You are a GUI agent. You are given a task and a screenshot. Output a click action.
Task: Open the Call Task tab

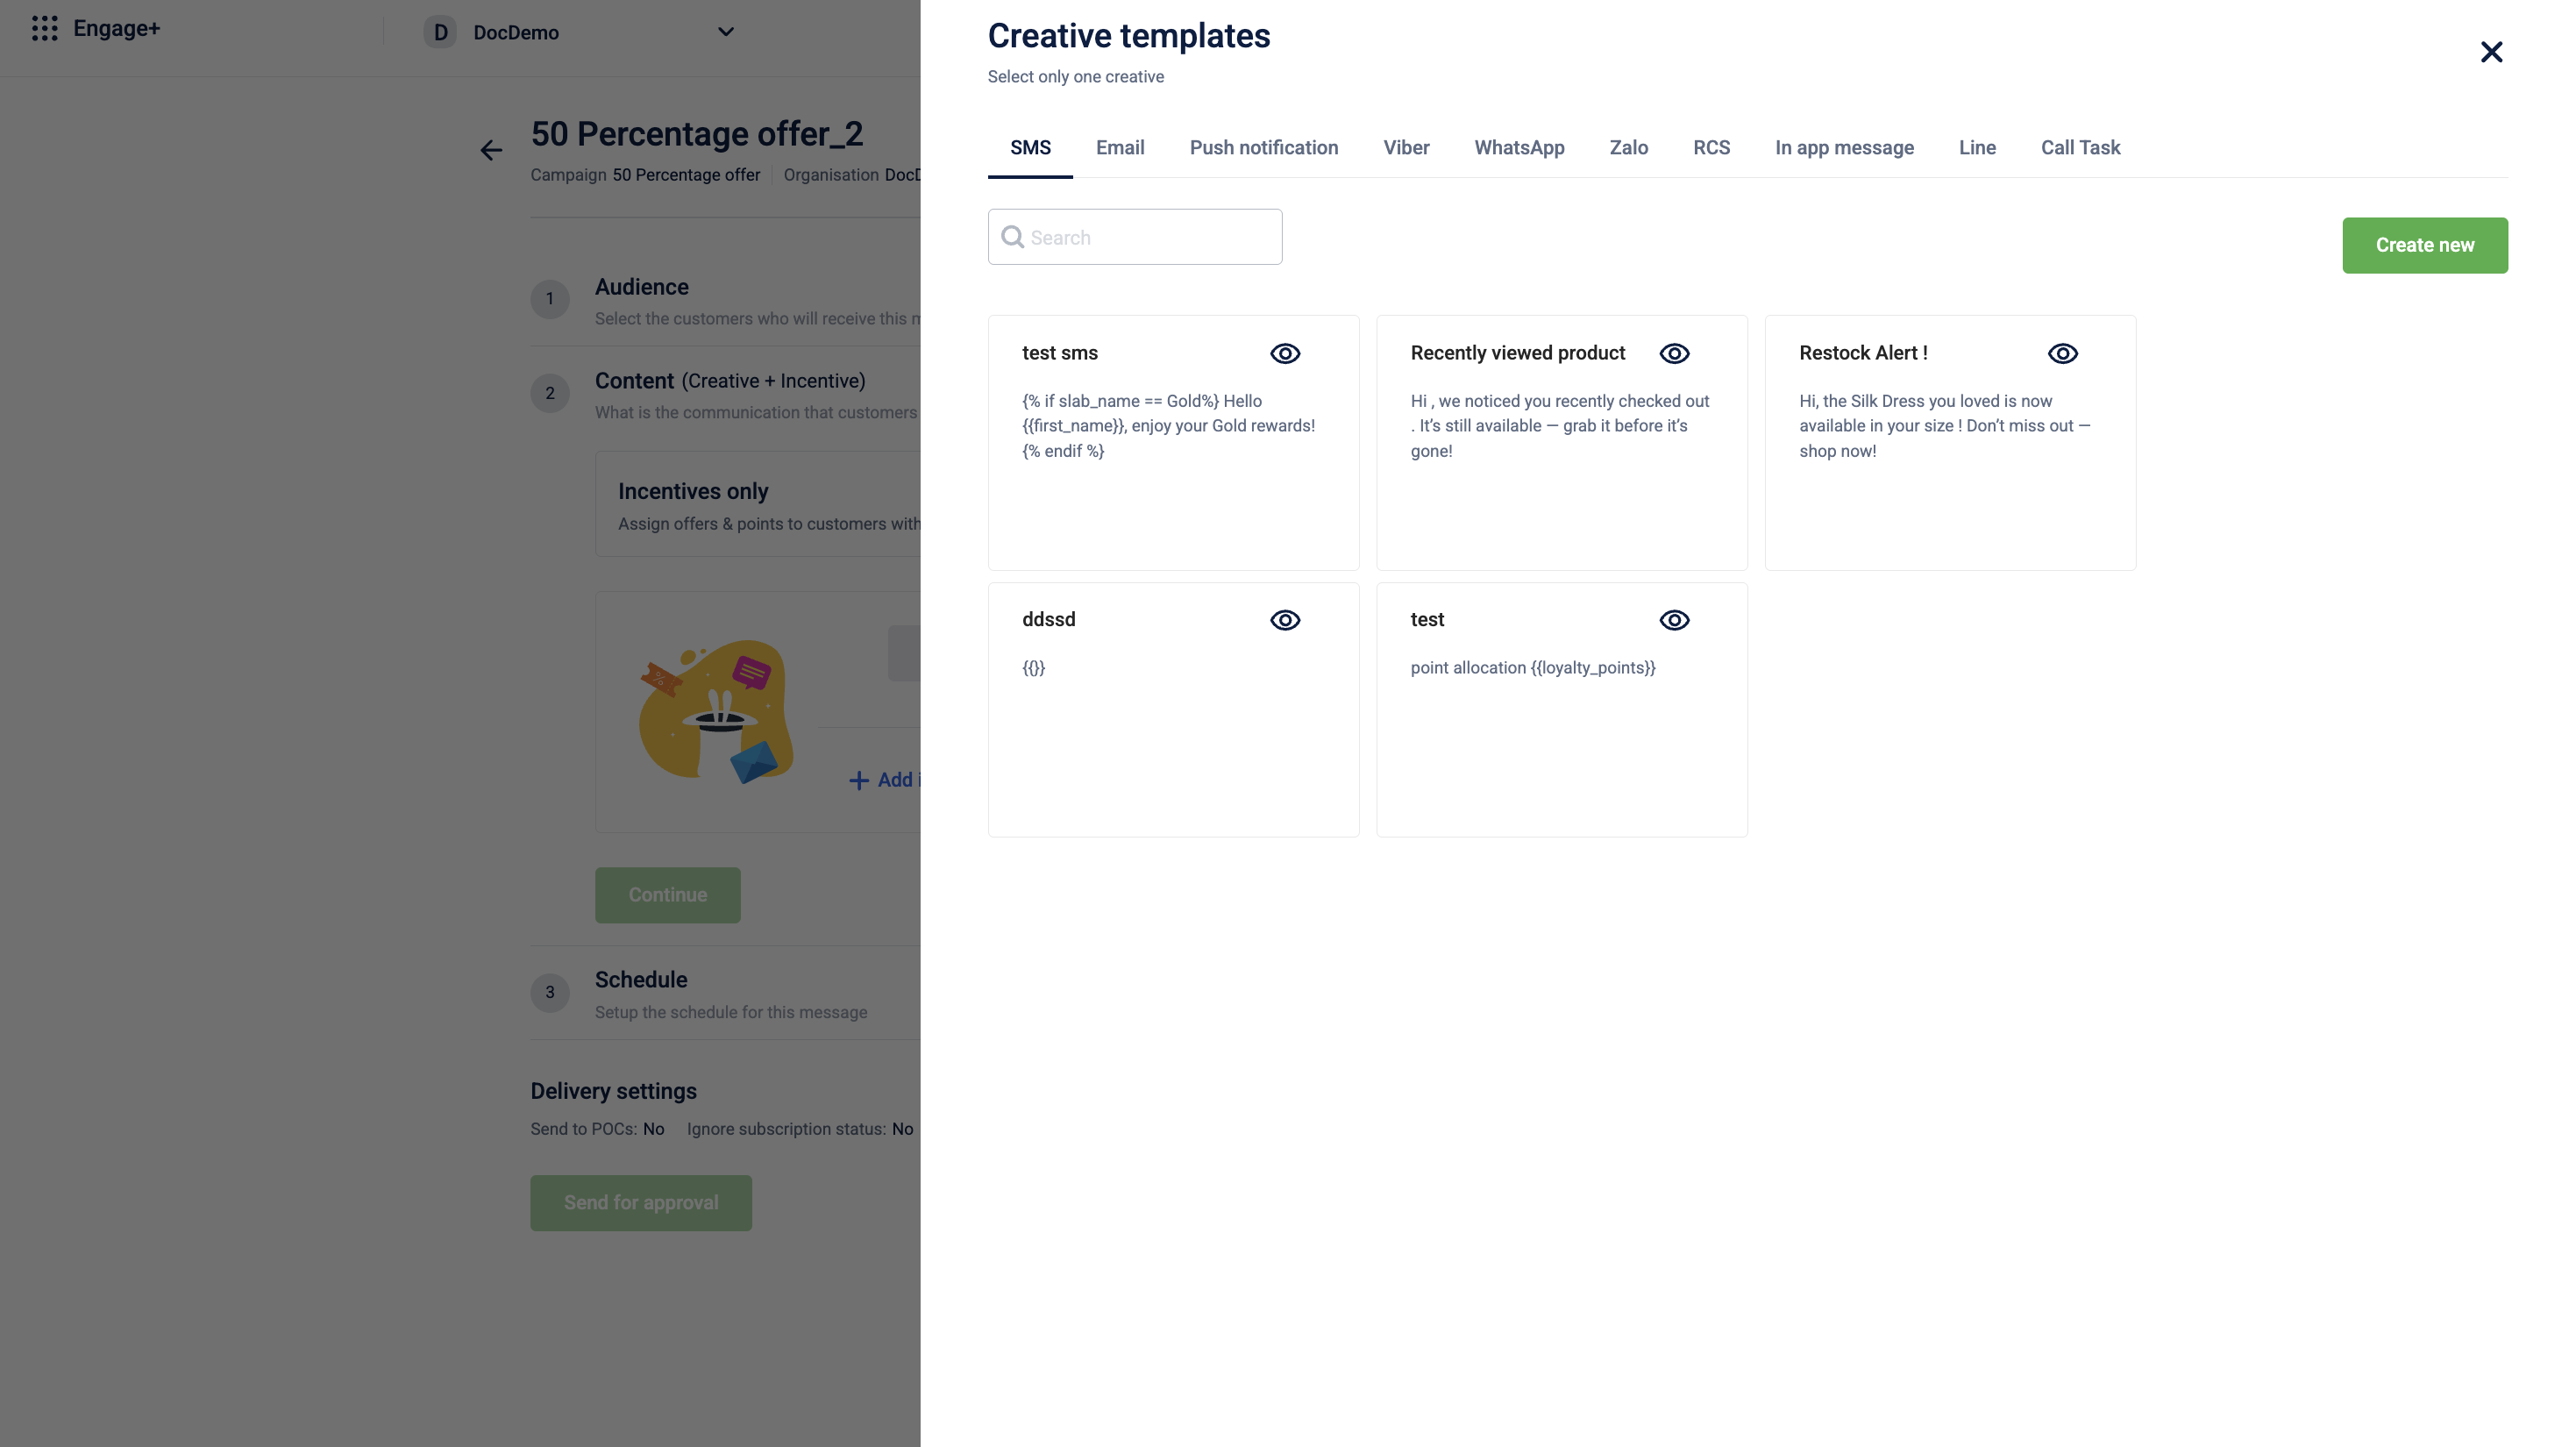[2079, 148]
